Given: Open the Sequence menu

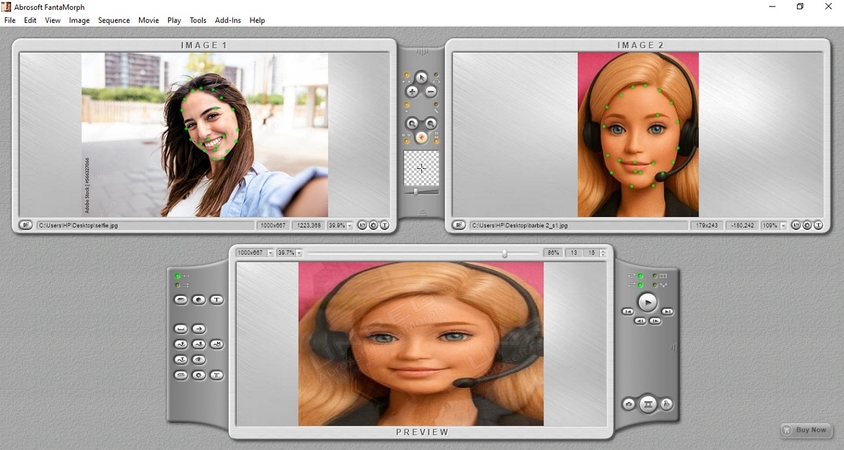Looking at the screenshot, I should point(114,20).
